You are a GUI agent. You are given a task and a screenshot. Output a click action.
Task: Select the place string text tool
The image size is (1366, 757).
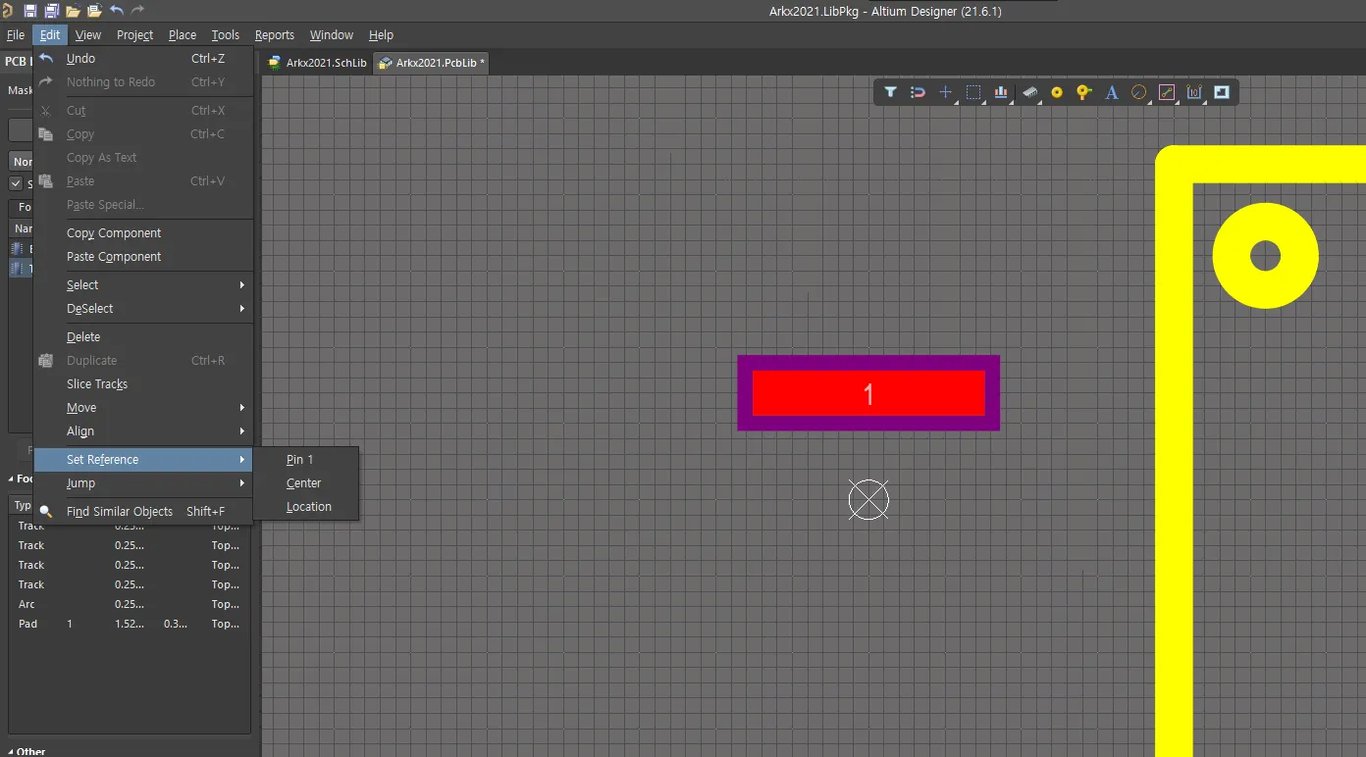1111,92
